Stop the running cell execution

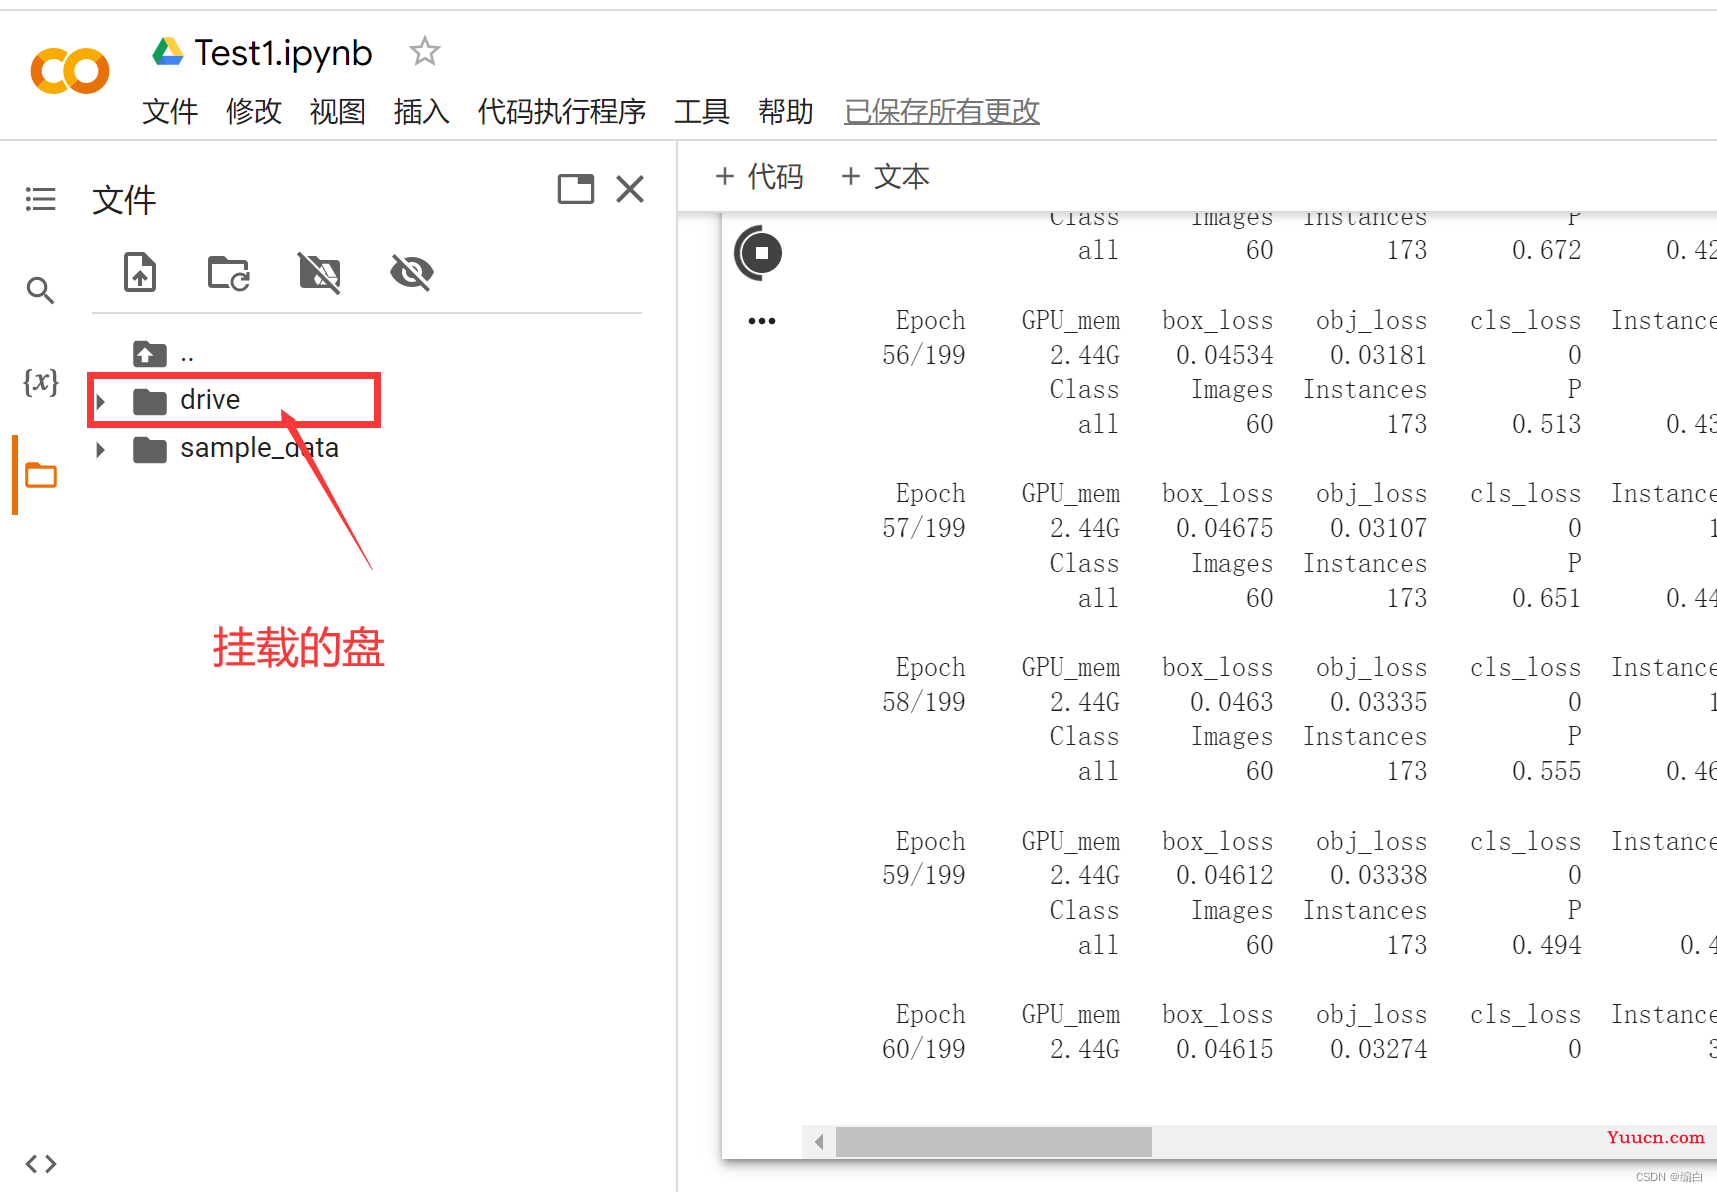click(x=760, y=253)
